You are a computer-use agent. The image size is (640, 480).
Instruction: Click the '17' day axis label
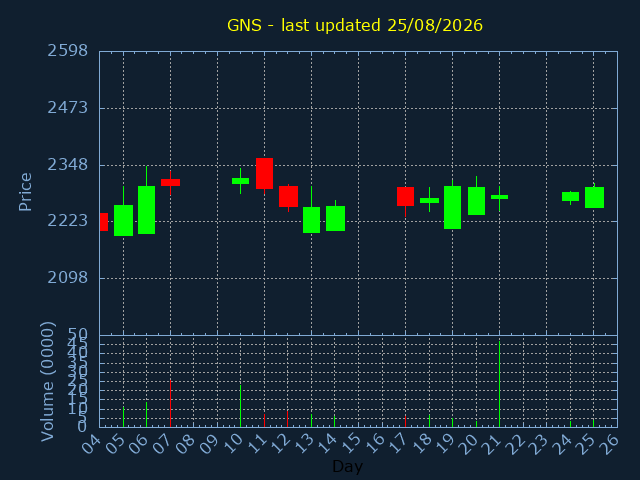(x=398, y=444)
